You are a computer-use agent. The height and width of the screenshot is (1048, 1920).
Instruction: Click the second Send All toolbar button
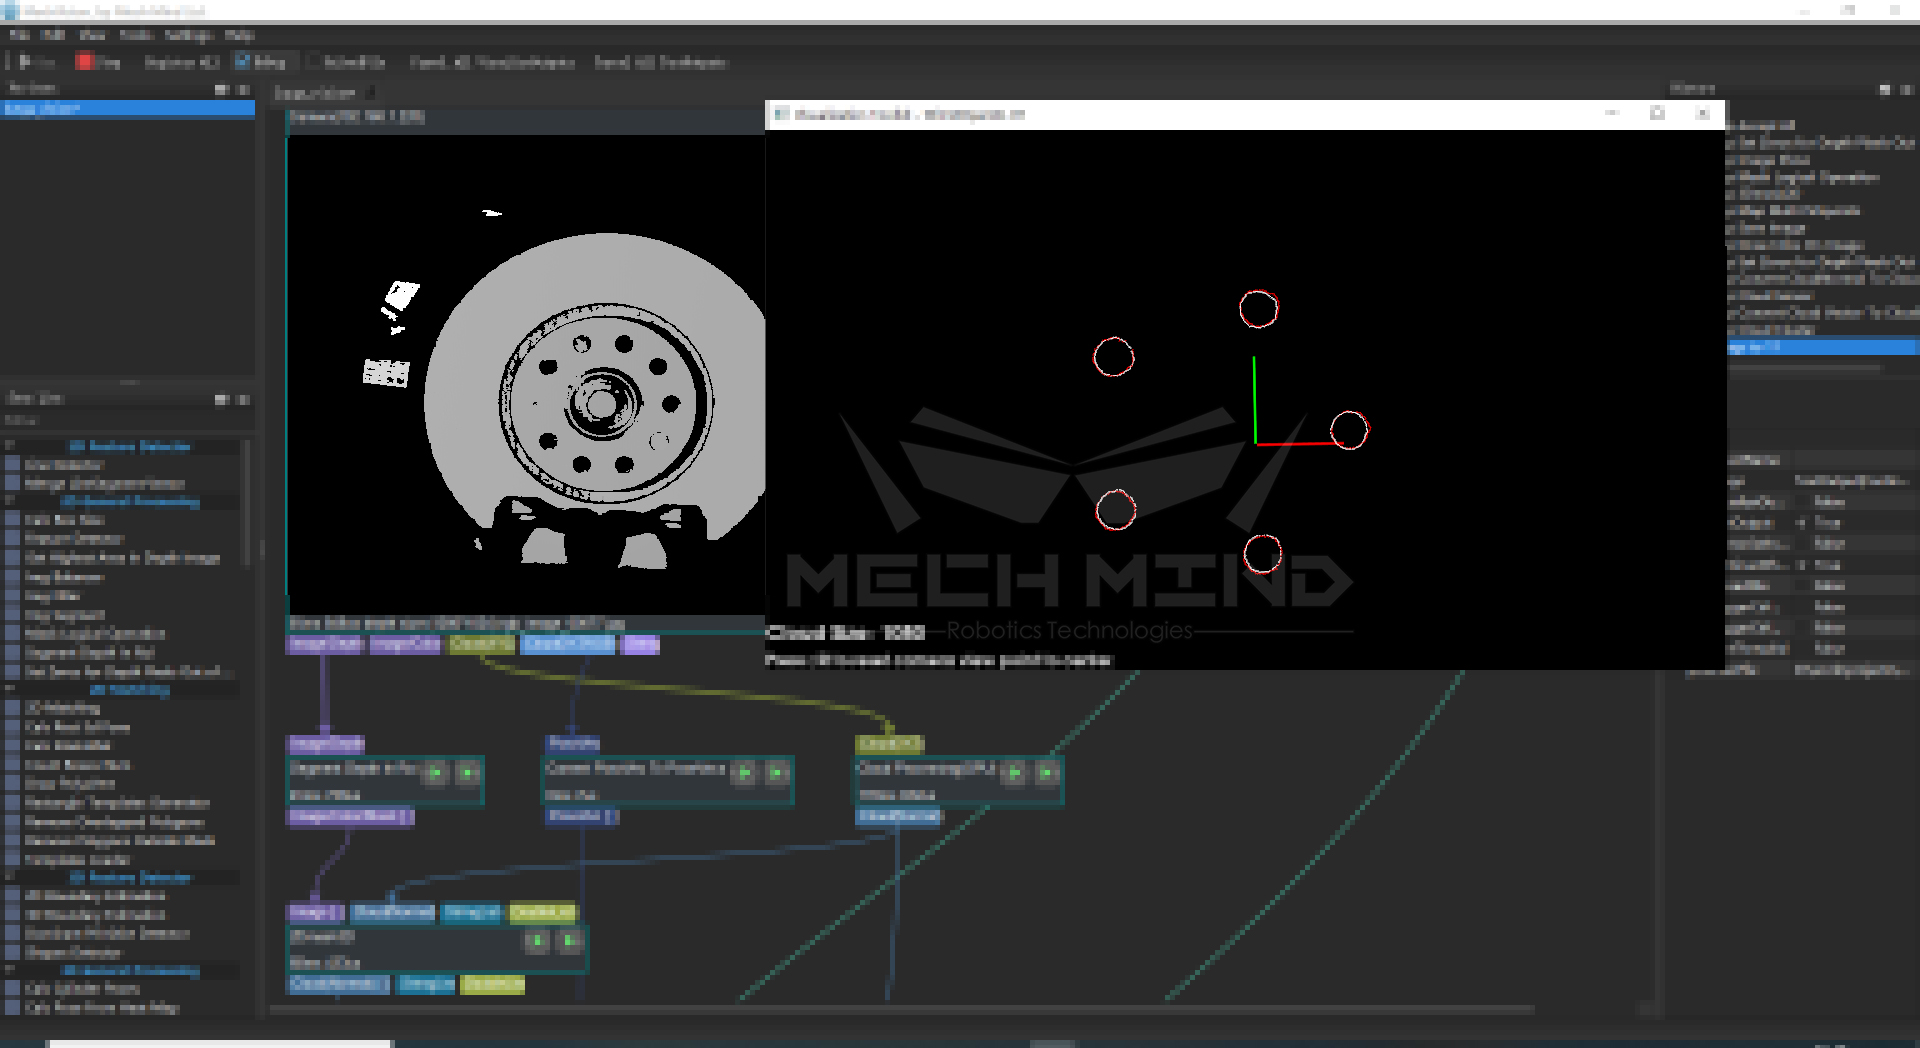point(660,62)
